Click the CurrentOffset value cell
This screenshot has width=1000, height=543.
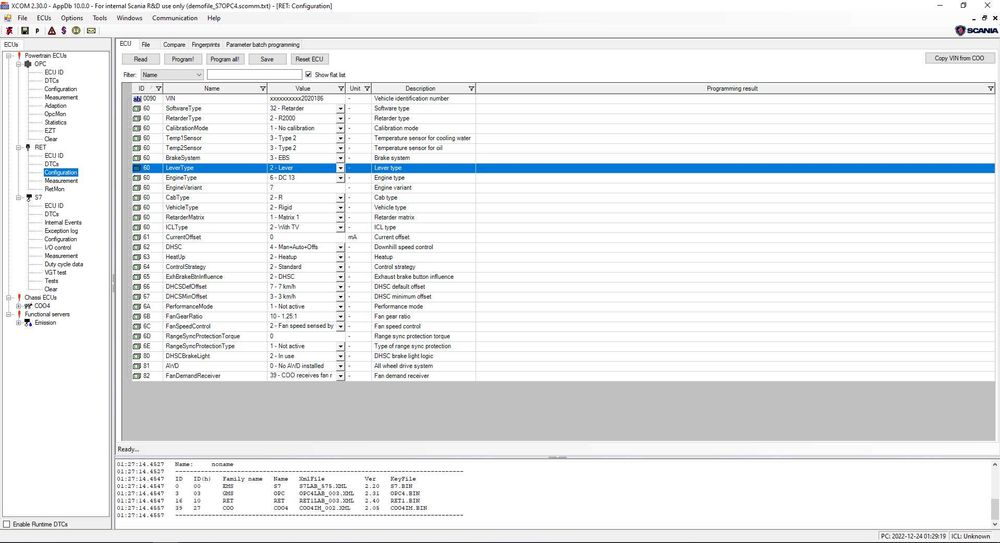pos(306,237)
